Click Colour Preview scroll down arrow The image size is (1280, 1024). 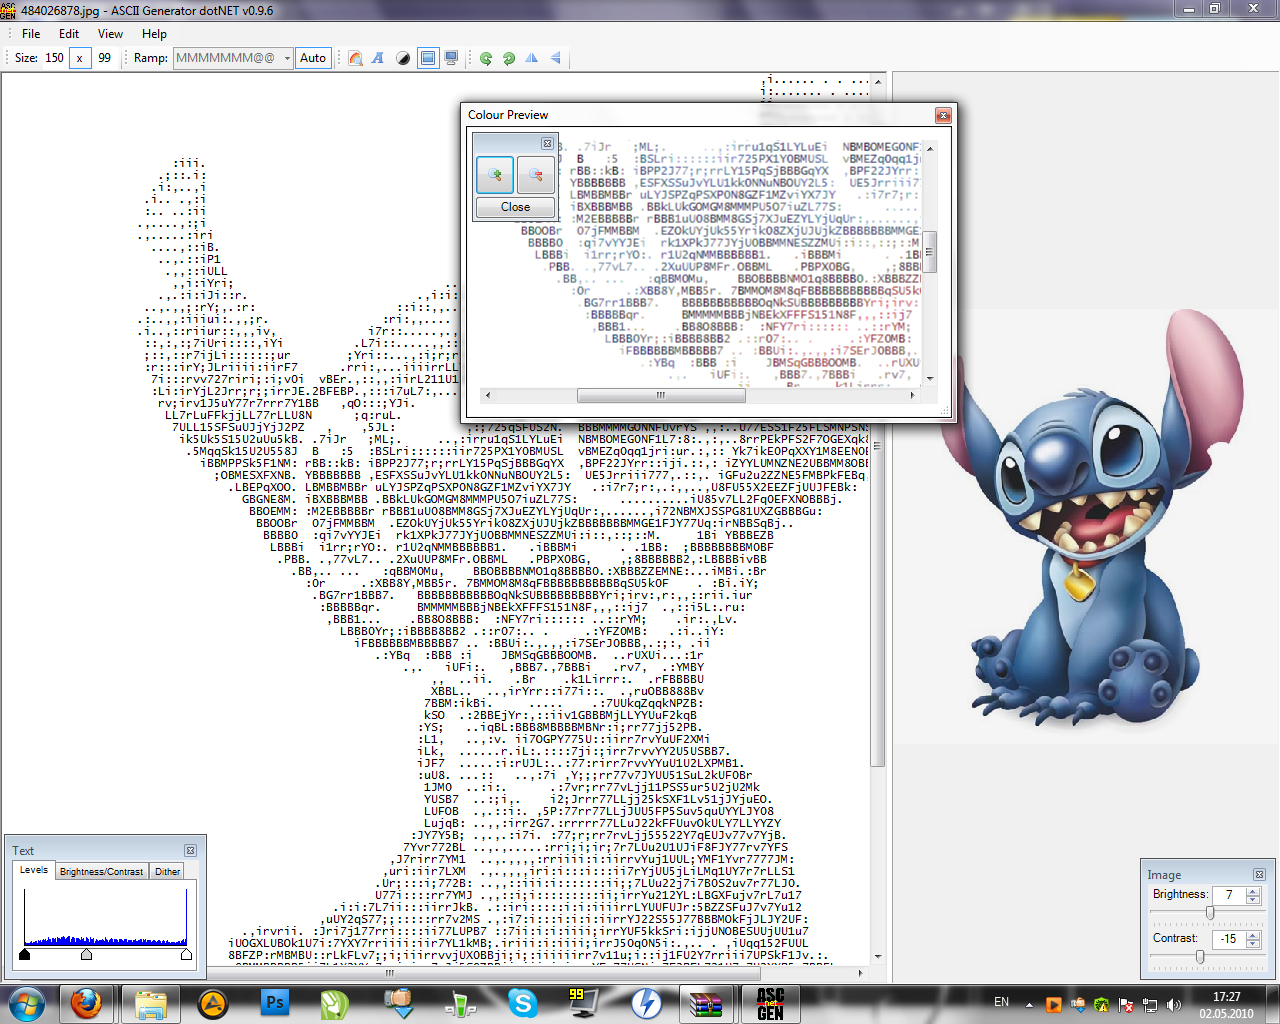(930, 379)
